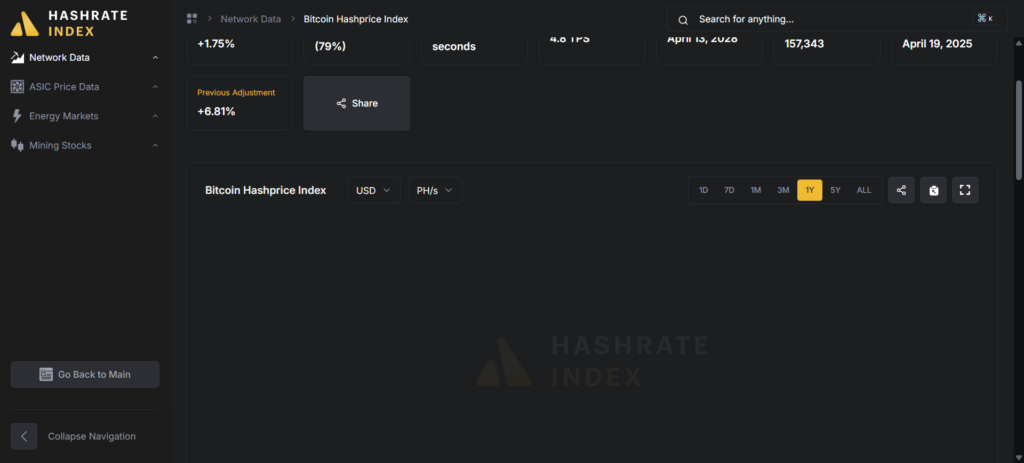Image resolution: width=1024 pixels, height=463 pixels.
Task: Click the chart share icon button
Action: click(x=901, y=190)
